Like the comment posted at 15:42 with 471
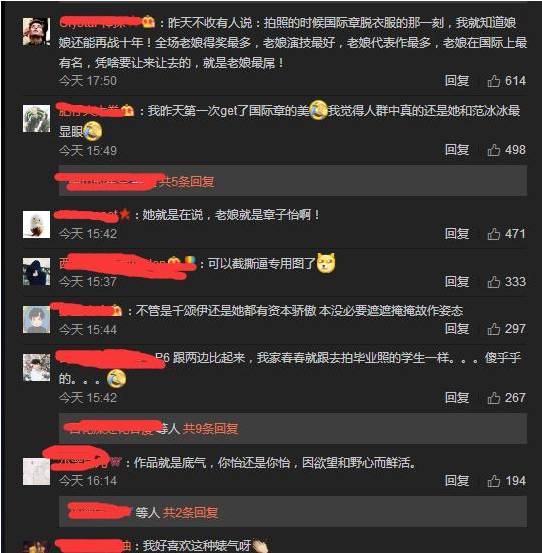 [x=494, y=234]
